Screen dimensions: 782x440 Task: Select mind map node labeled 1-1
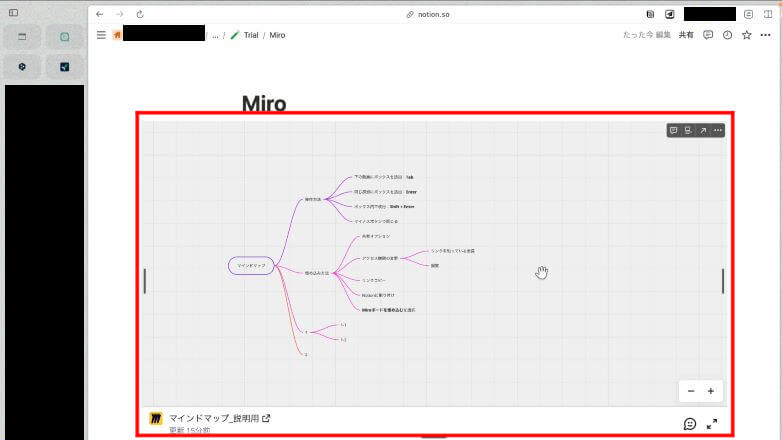tap(343, 325)
